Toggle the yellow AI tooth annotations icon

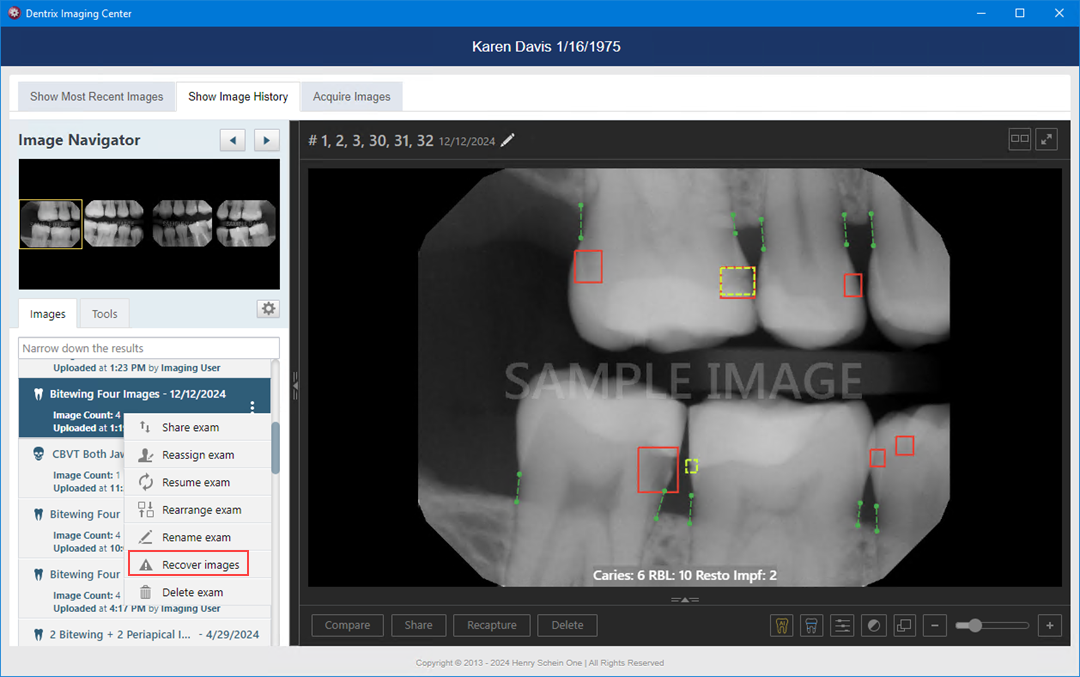pyautogui.click(x=781, y=625)
